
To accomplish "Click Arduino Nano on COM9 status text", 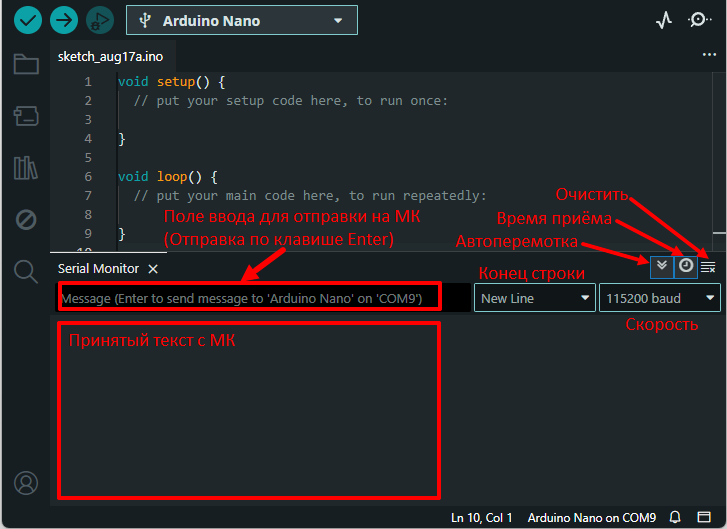I will tap(592, 517).
